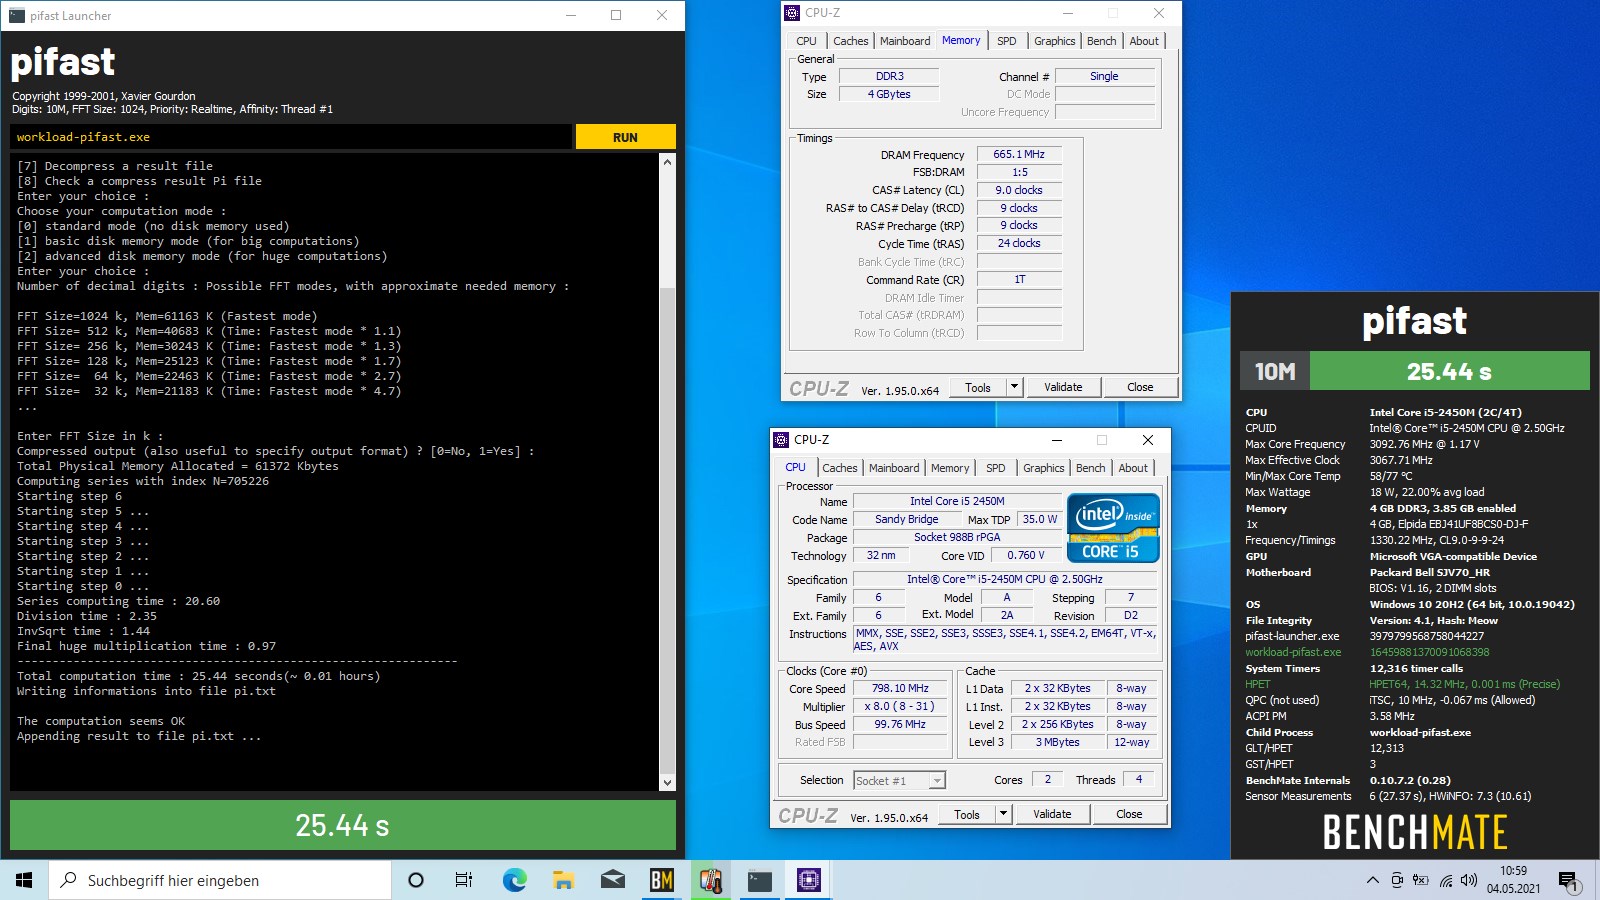Open the Mail app from the taskbar
This screenshot has height=900, width=1600.
pyautogui.click(x=613, y=880)
